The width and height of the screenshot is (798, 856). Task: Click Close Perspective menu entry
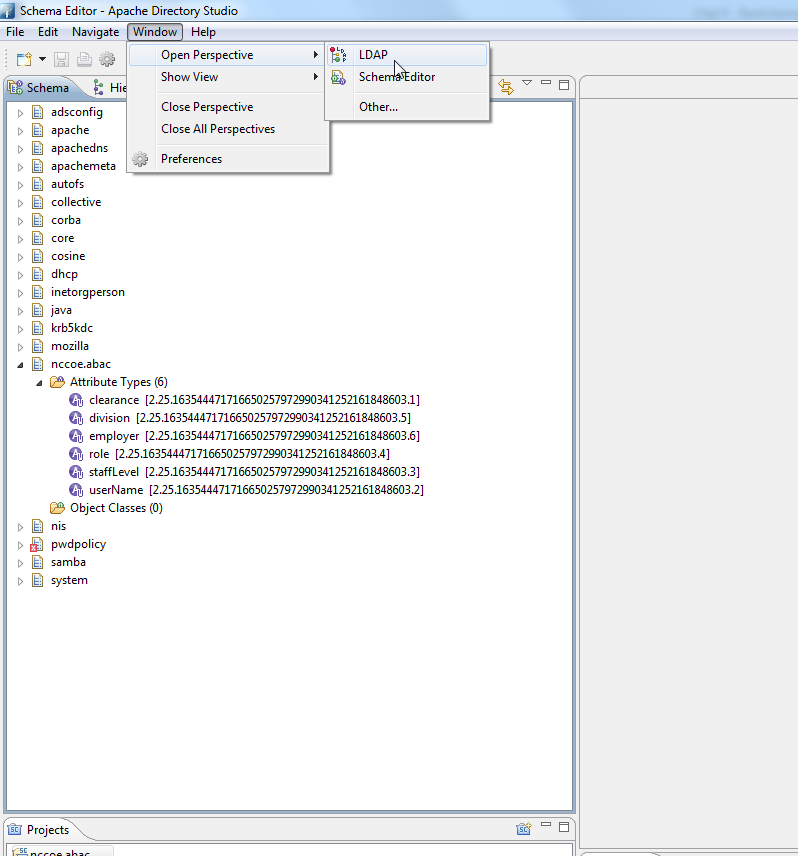[x=228, y=107]
